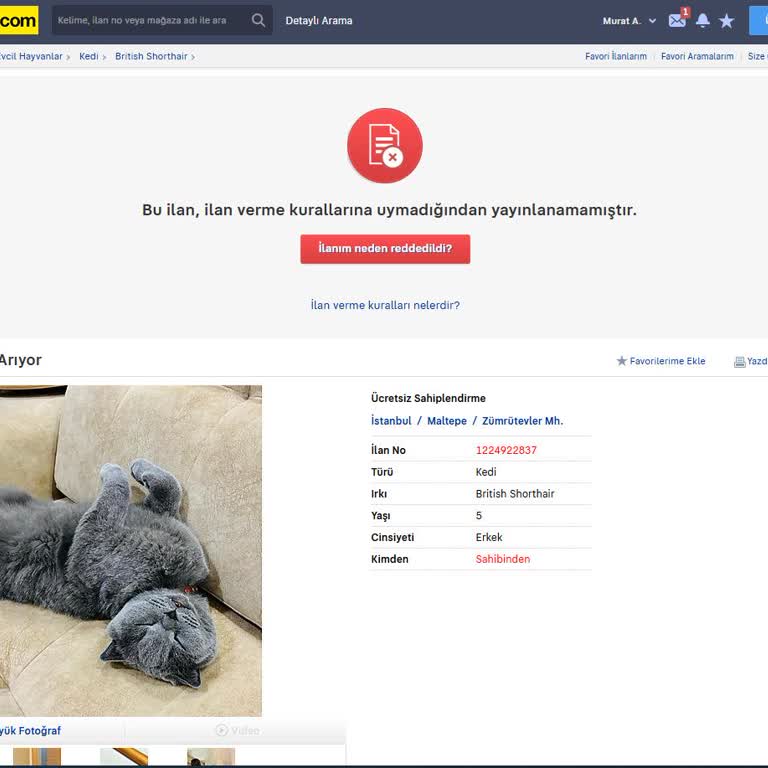
Task: Click listing number 1224922837
Action: coord(506,450)
